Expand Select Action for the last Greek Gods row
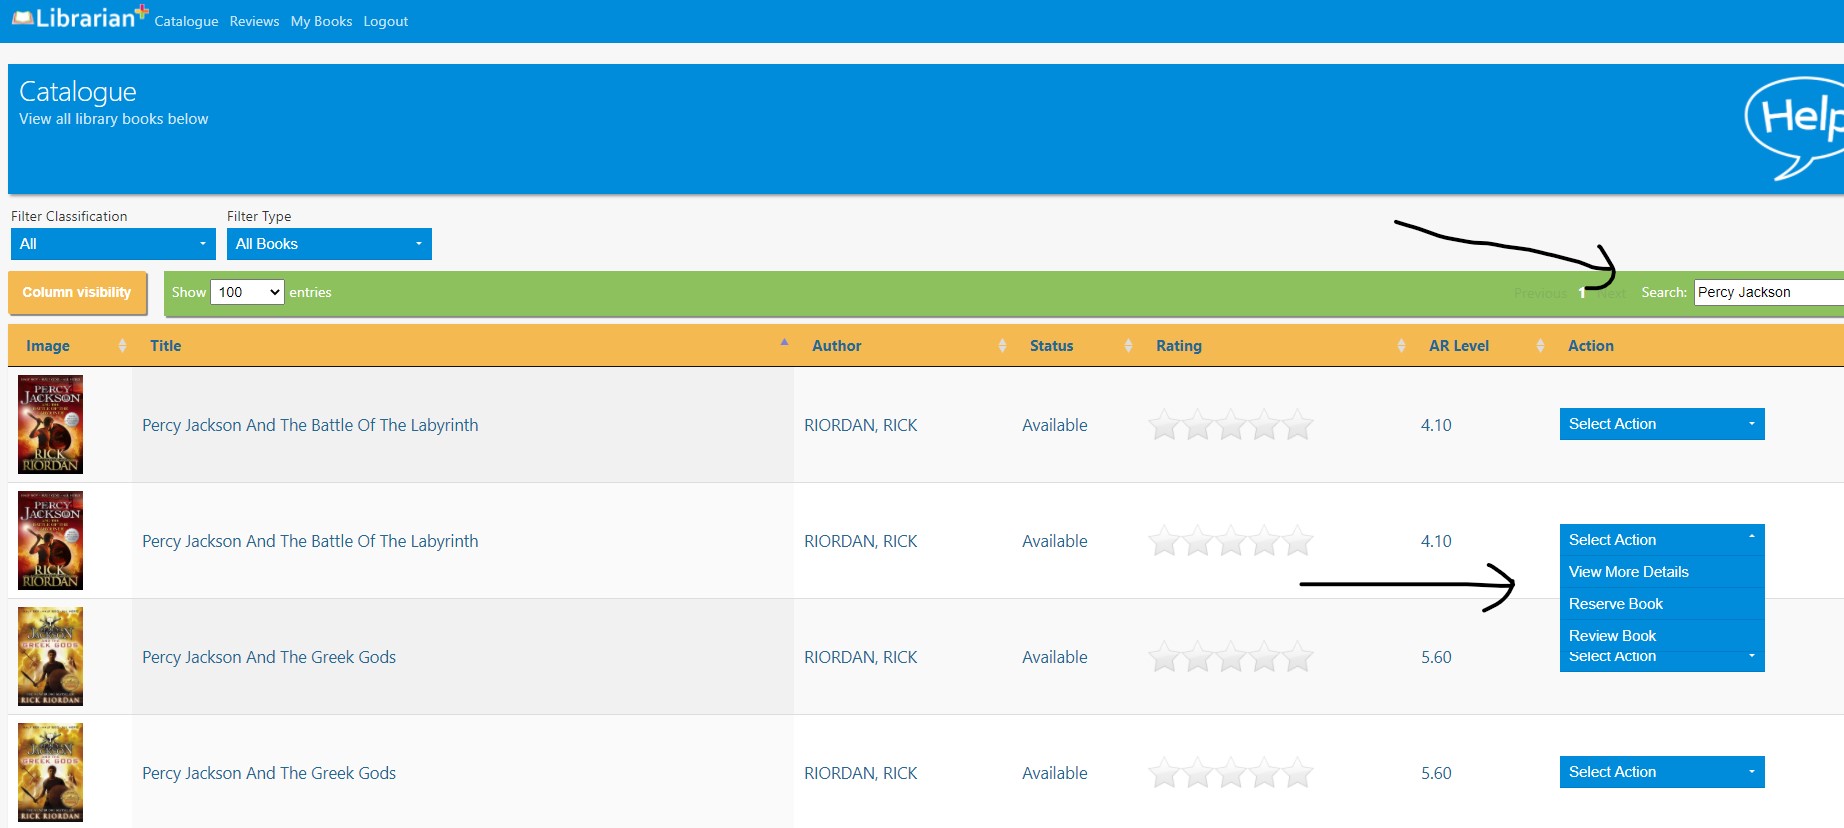The width and height of the screenshot is (1844, 828). pyautogui.click(x=1662, y=772)
